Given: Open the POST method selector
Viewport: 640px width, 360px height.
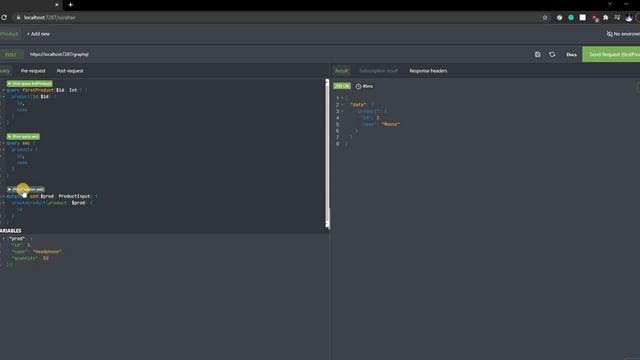Looking at the screenshot, I should [x=11, y=54].
